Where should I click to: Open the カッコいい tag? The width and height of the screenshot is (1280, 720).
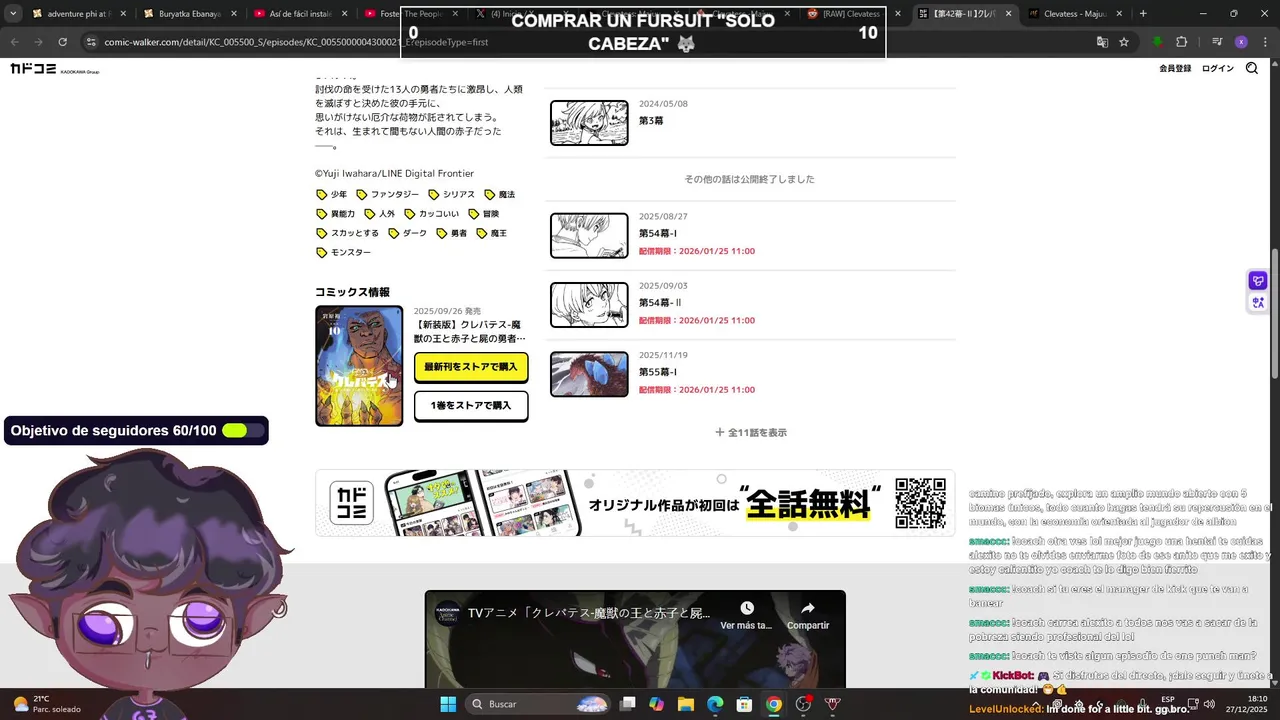[432, 214]
